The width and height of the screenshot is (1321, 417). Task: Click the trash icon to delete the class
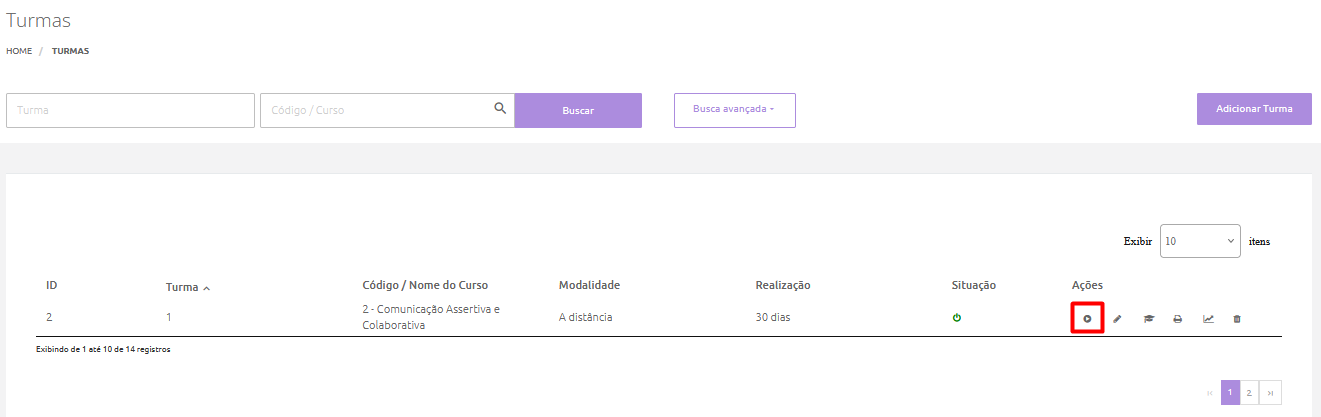(1237, 319)
